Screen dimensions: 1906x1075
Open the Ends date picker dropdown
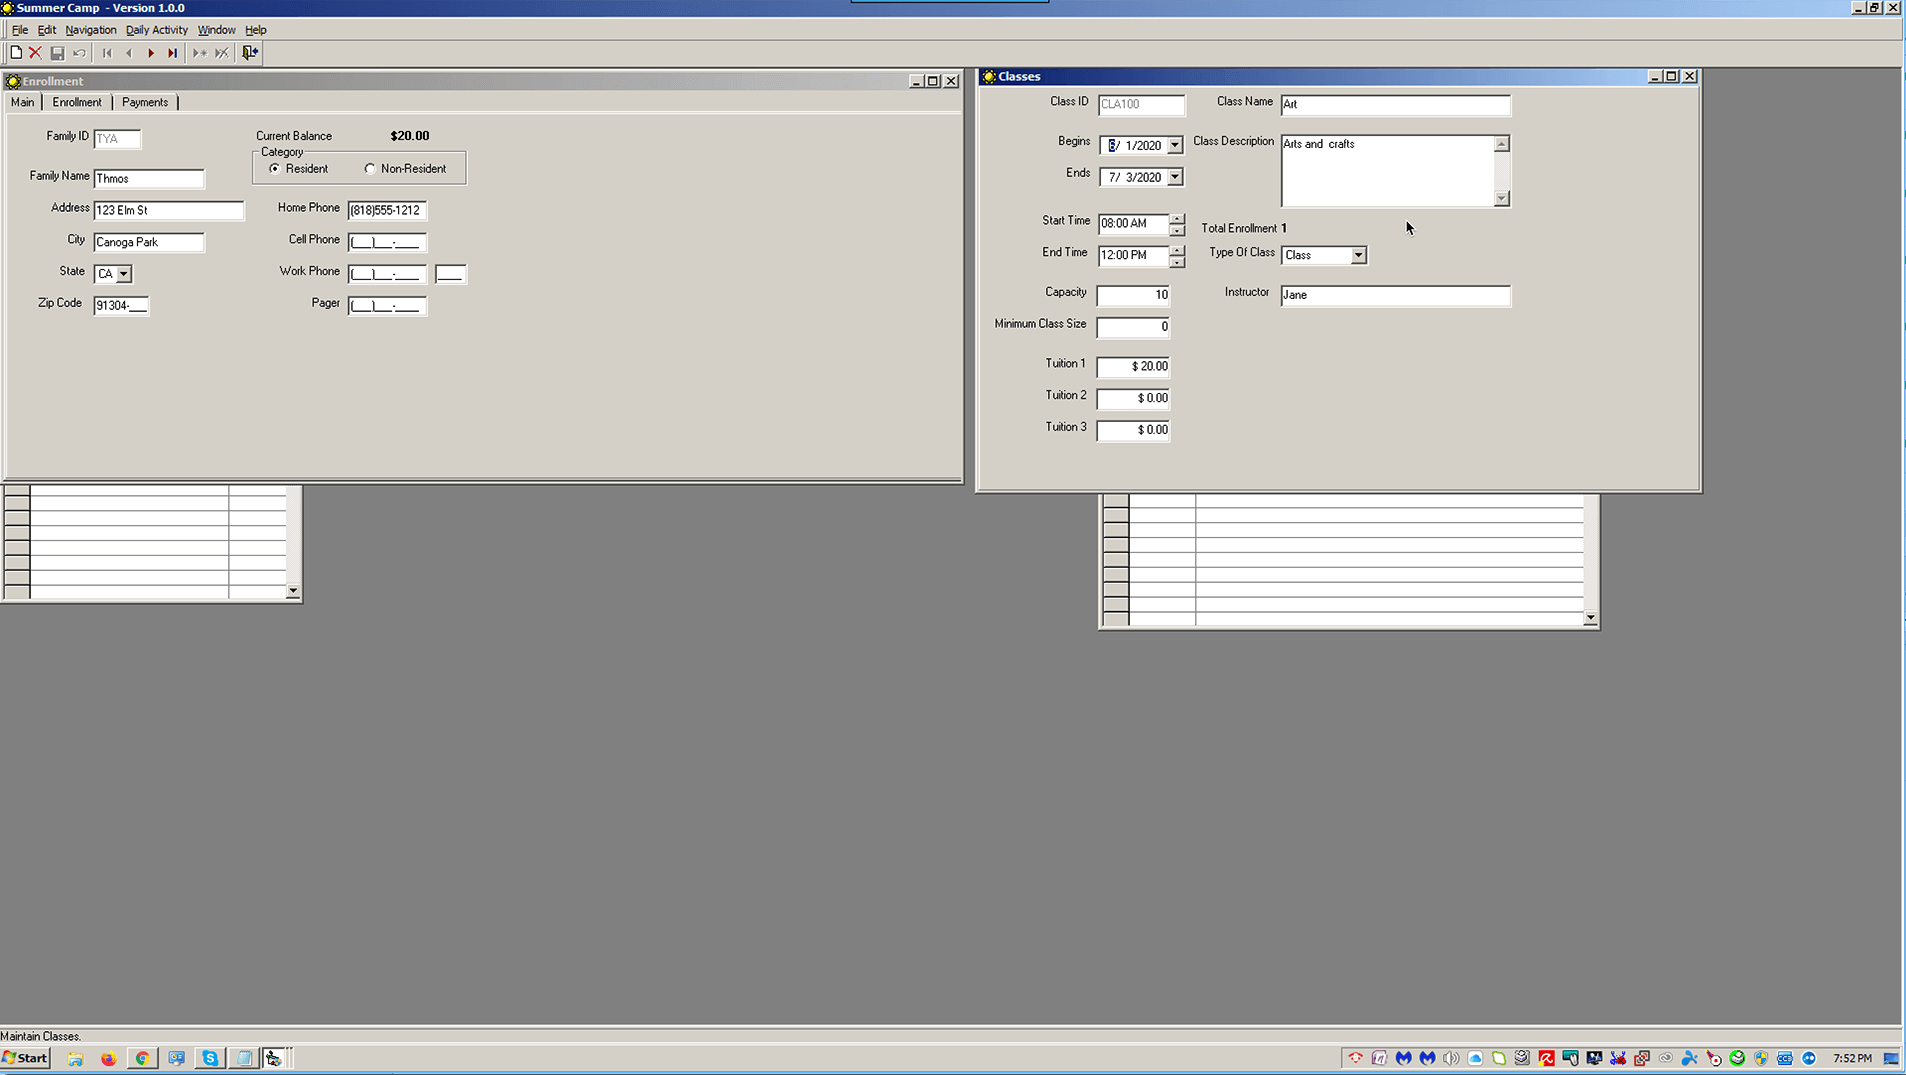pyautogui.click(x=1175, y=178)
